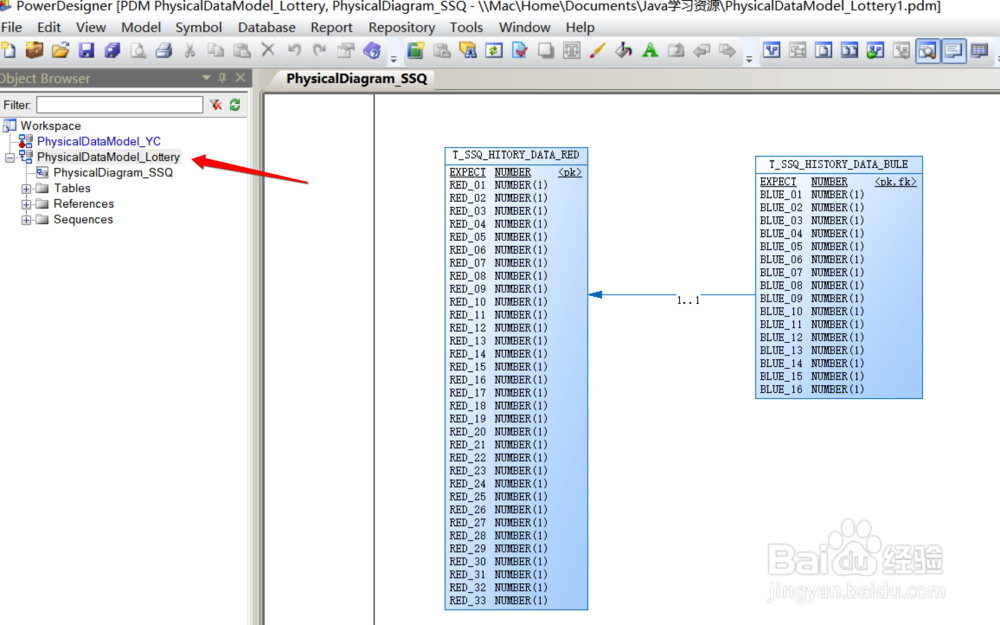This screenshot has width=1000, height=625.
Task: Click the Paste toolbar icon
Action: click(242, 50)
